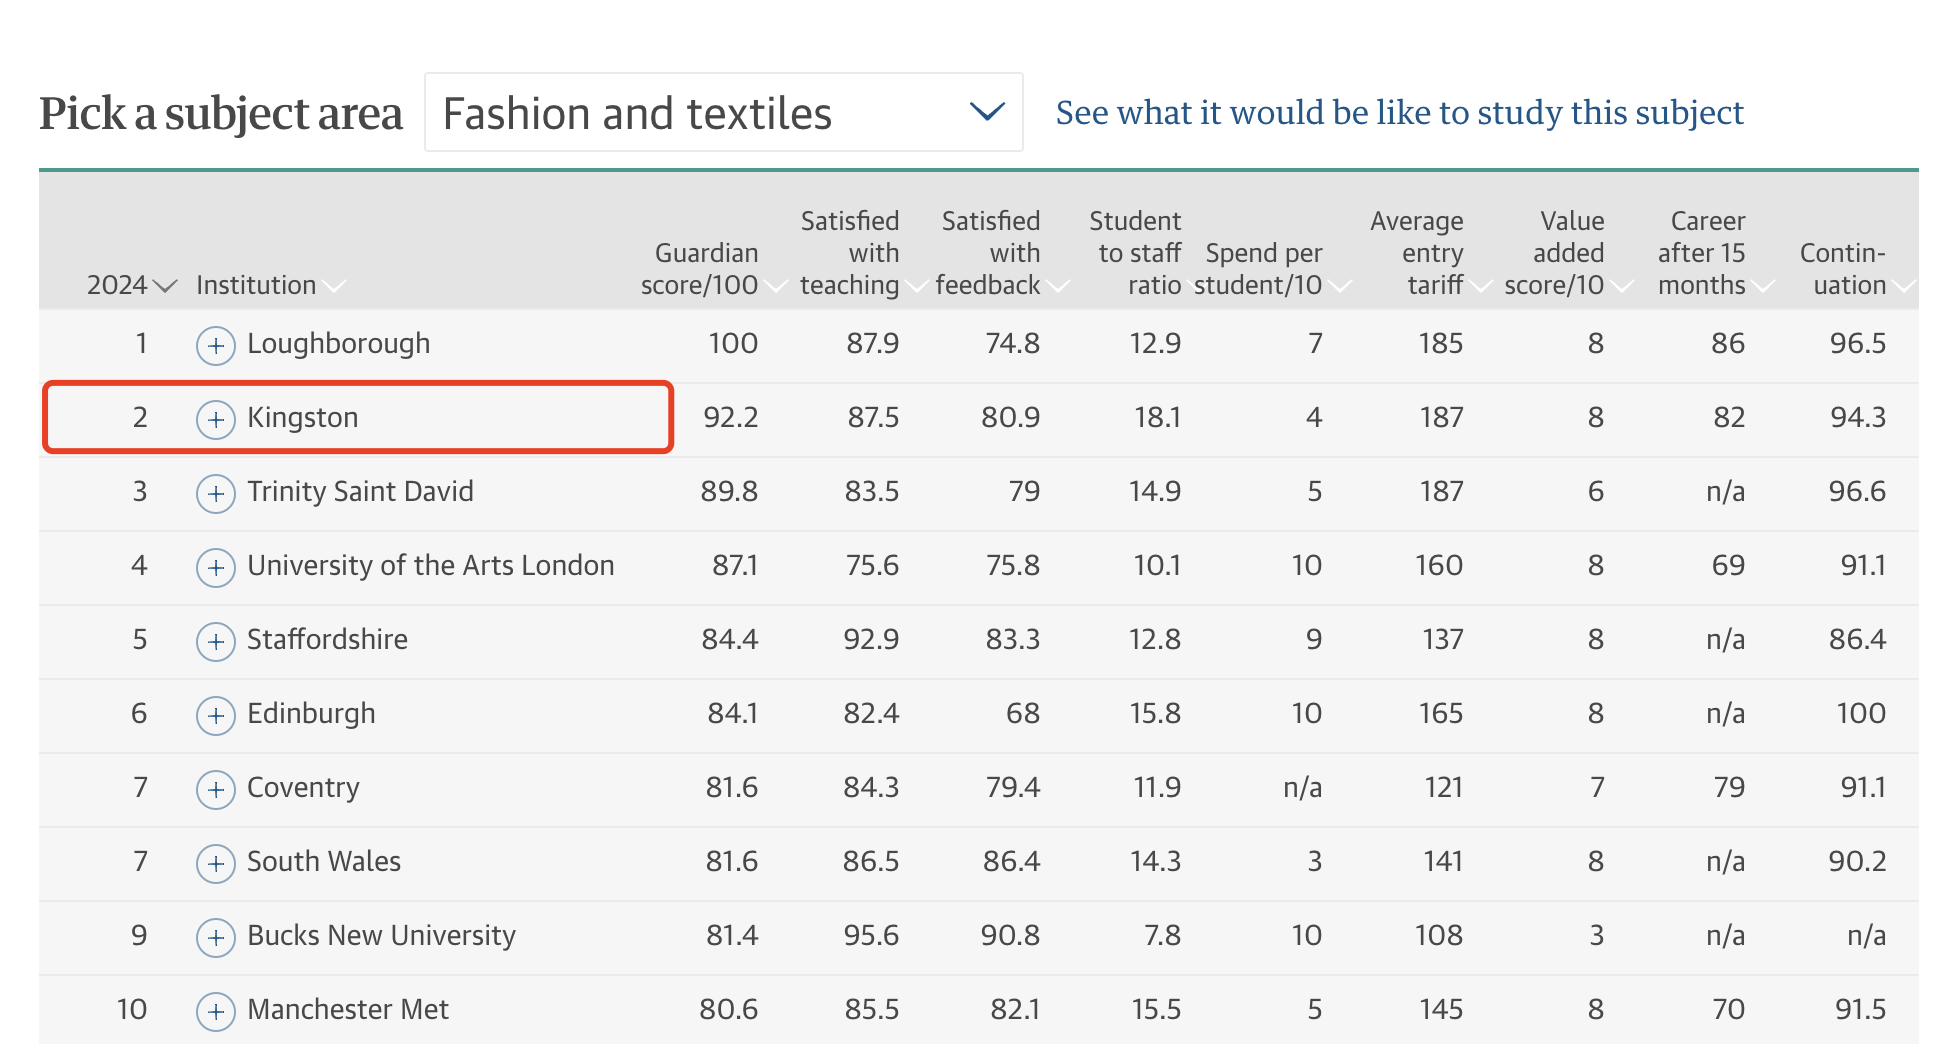The image size is (1958, 1044).
Task: Expand the Coventry row plus icon
Action: point(215,790)
